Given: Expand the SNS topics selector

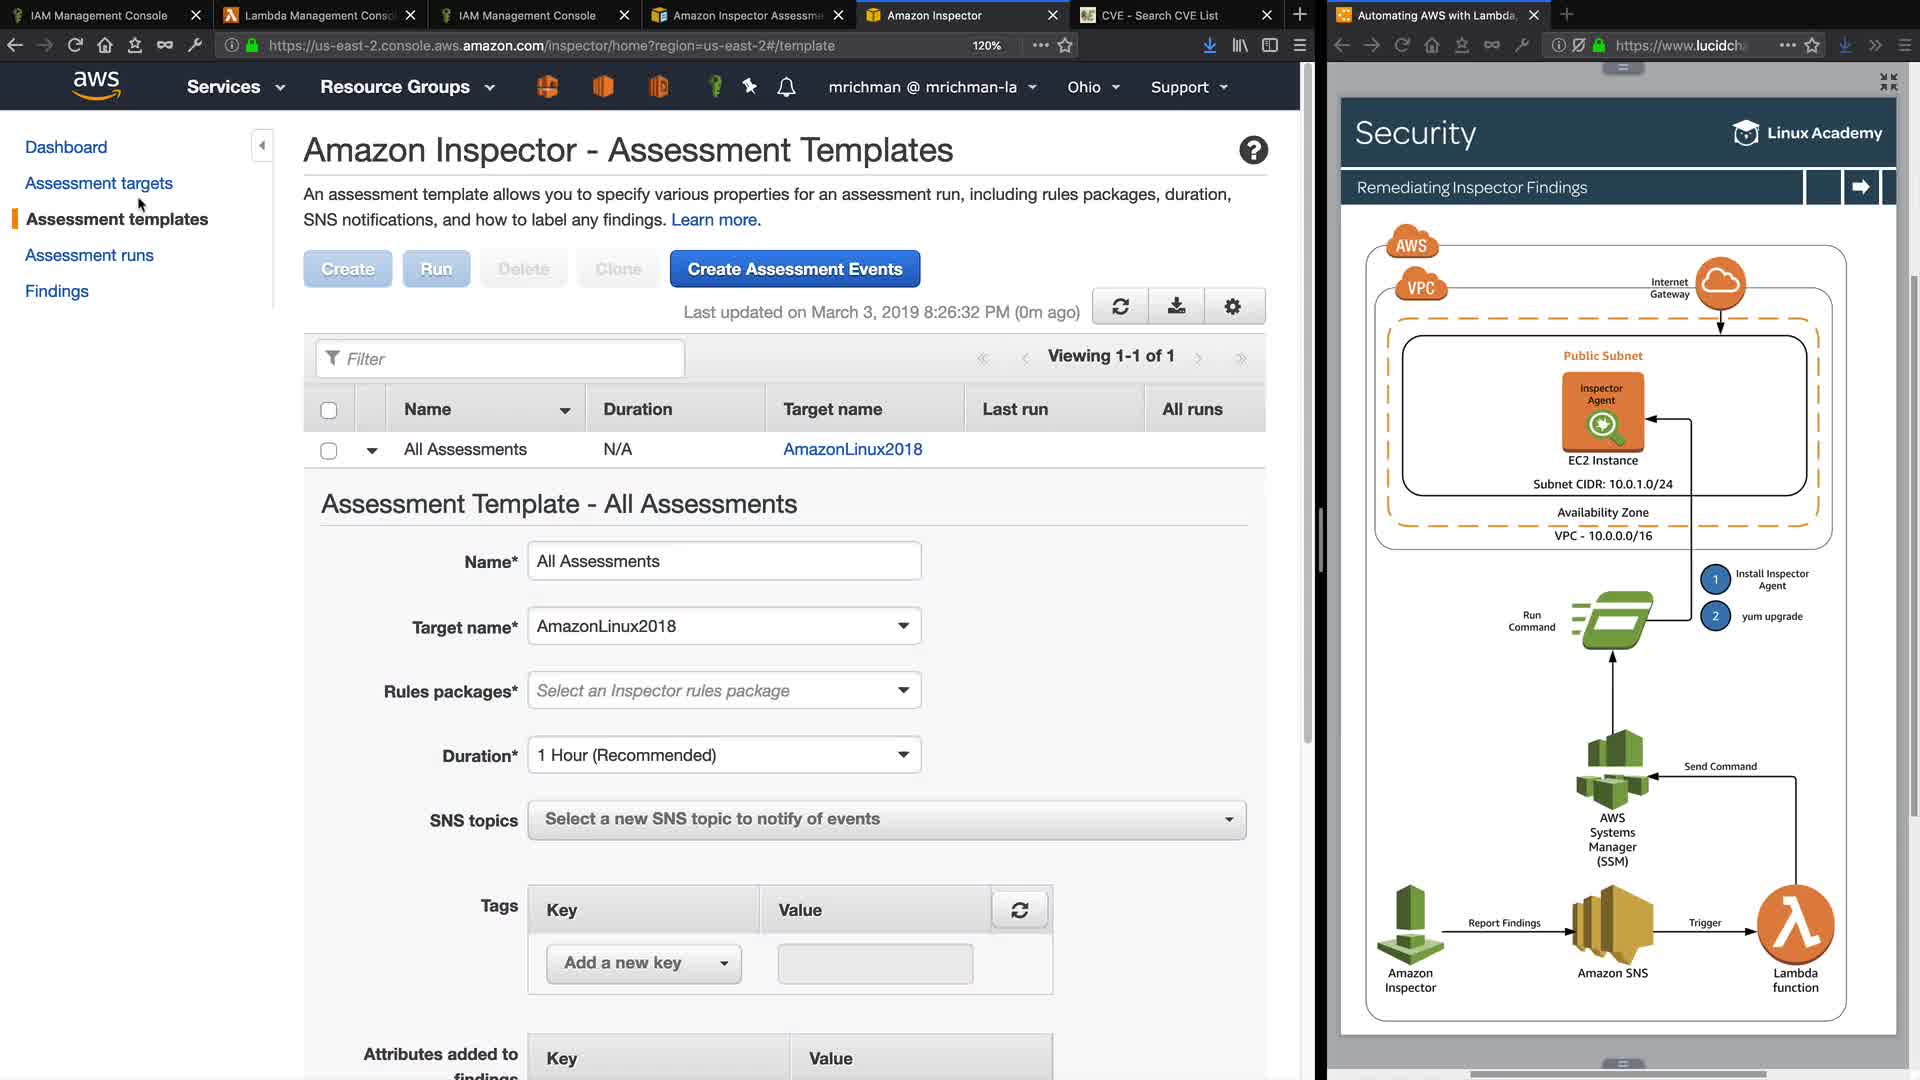Looking at the screenshot, I should pyautogui.click(x=886, y=819).
